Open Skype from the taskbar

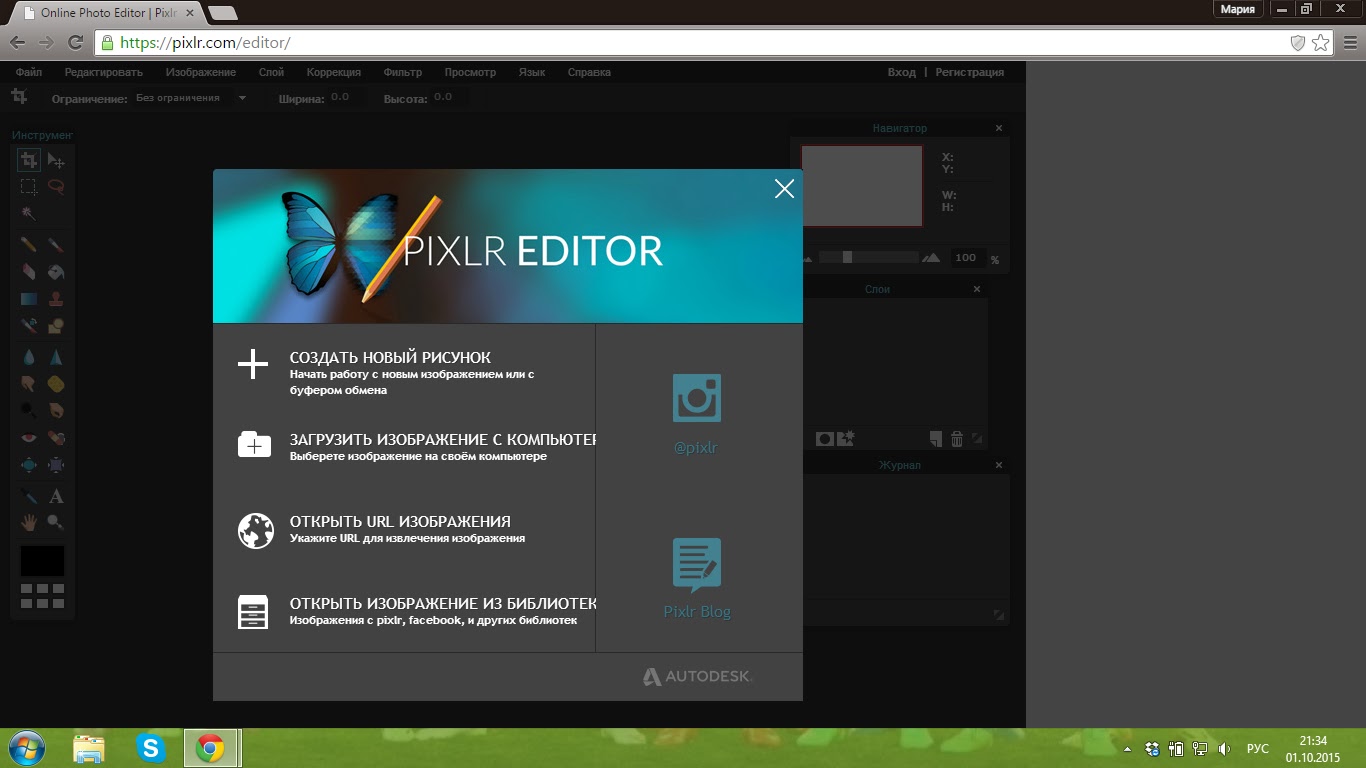pos(151,748)
